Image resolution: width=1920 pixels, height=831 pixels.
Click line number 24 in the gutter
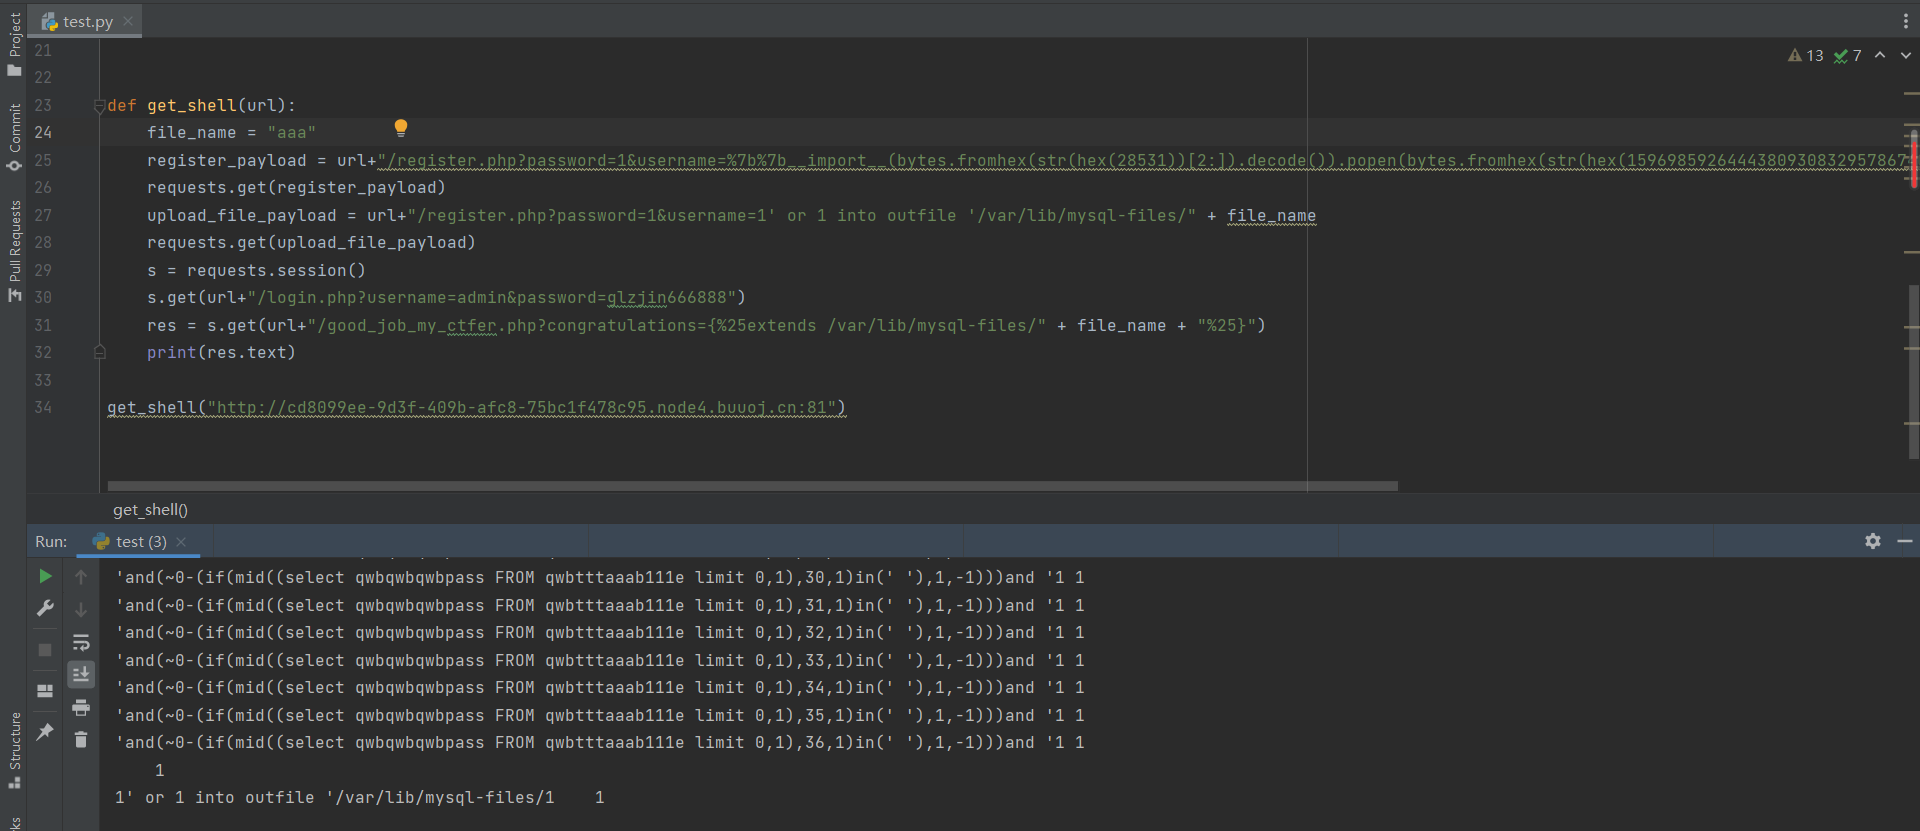[x=43, y=133]
